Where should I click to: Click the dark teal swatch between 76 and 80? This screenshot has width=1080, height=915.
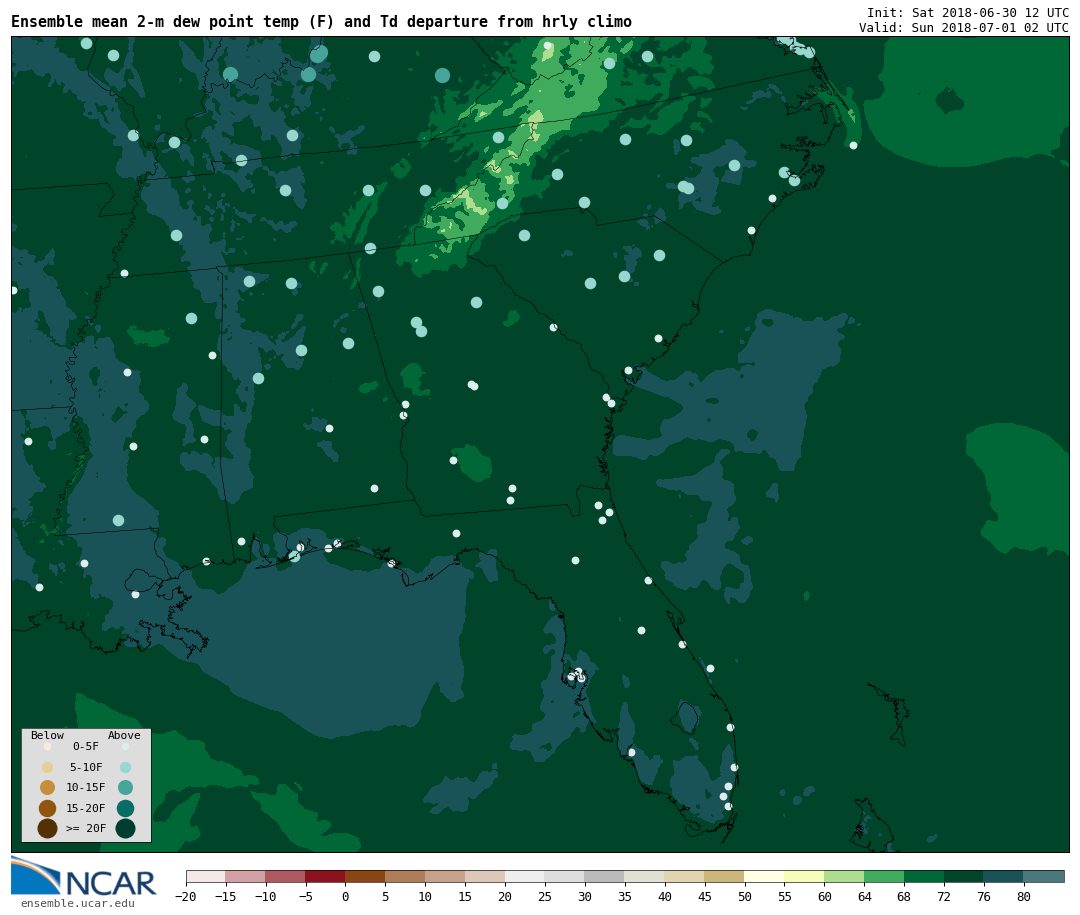click(x=1005, y=877)
